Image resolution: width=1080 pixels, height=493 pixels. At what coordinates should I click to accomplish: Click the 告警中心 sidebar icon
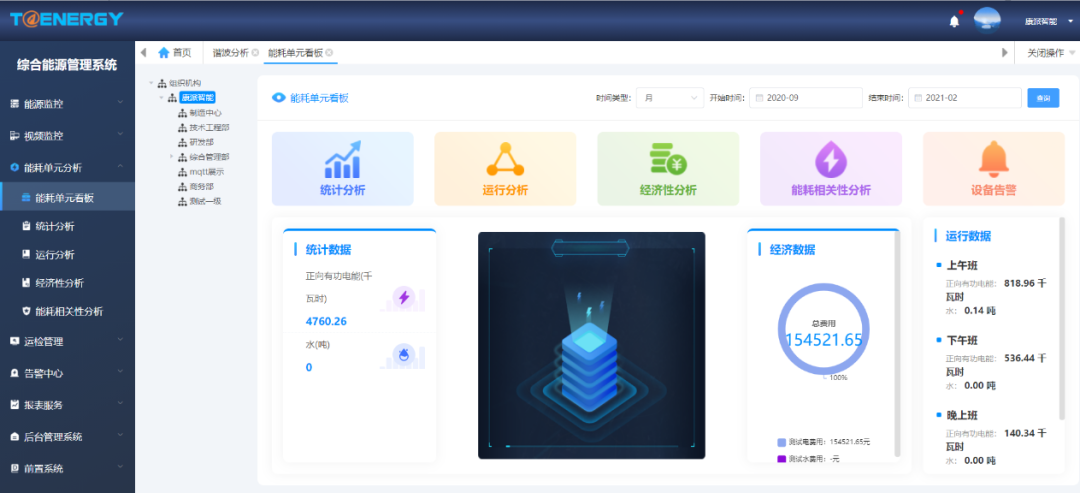14,373
